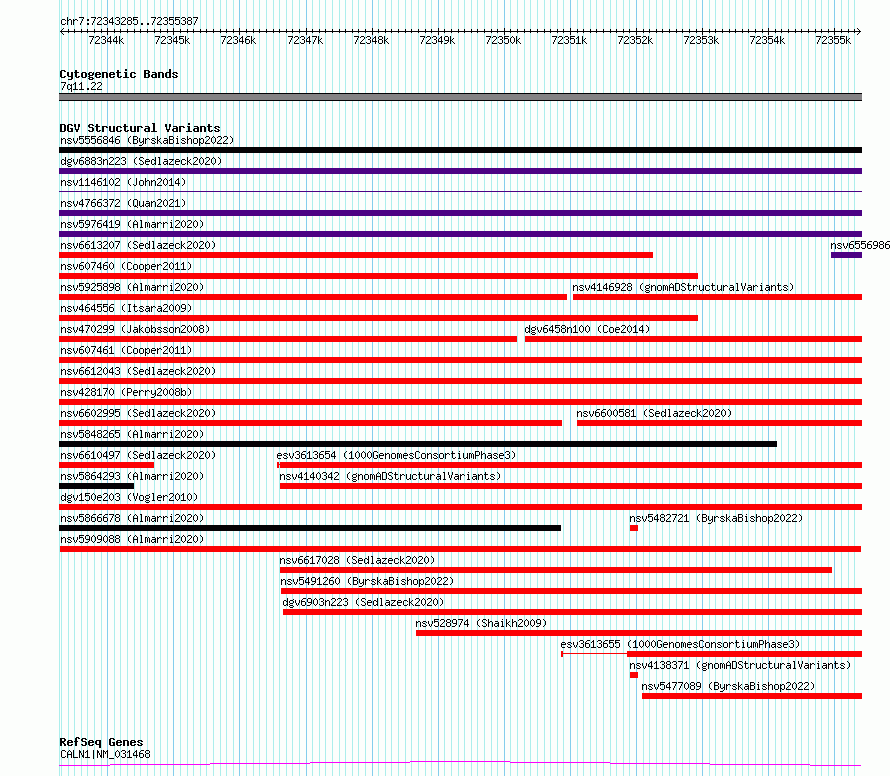
Task: Select the black nsv5866678 variant bar
Action: [310, 528]
